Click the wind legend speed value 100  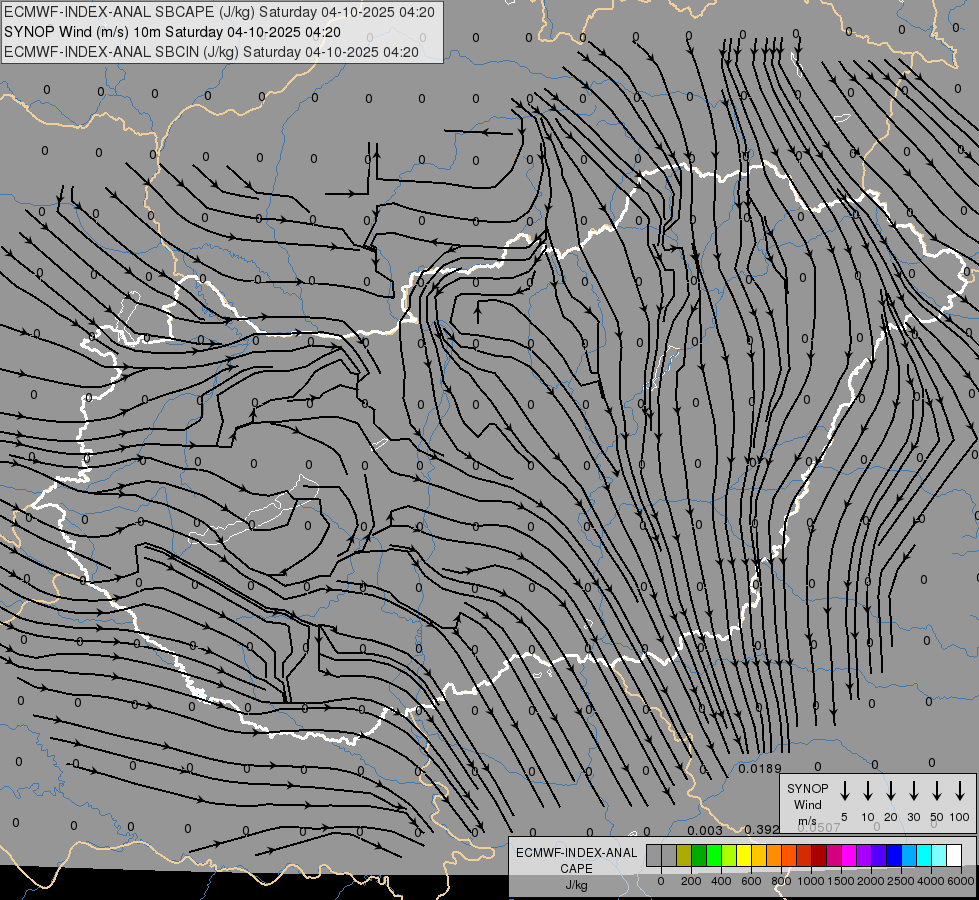coord(960,817)
